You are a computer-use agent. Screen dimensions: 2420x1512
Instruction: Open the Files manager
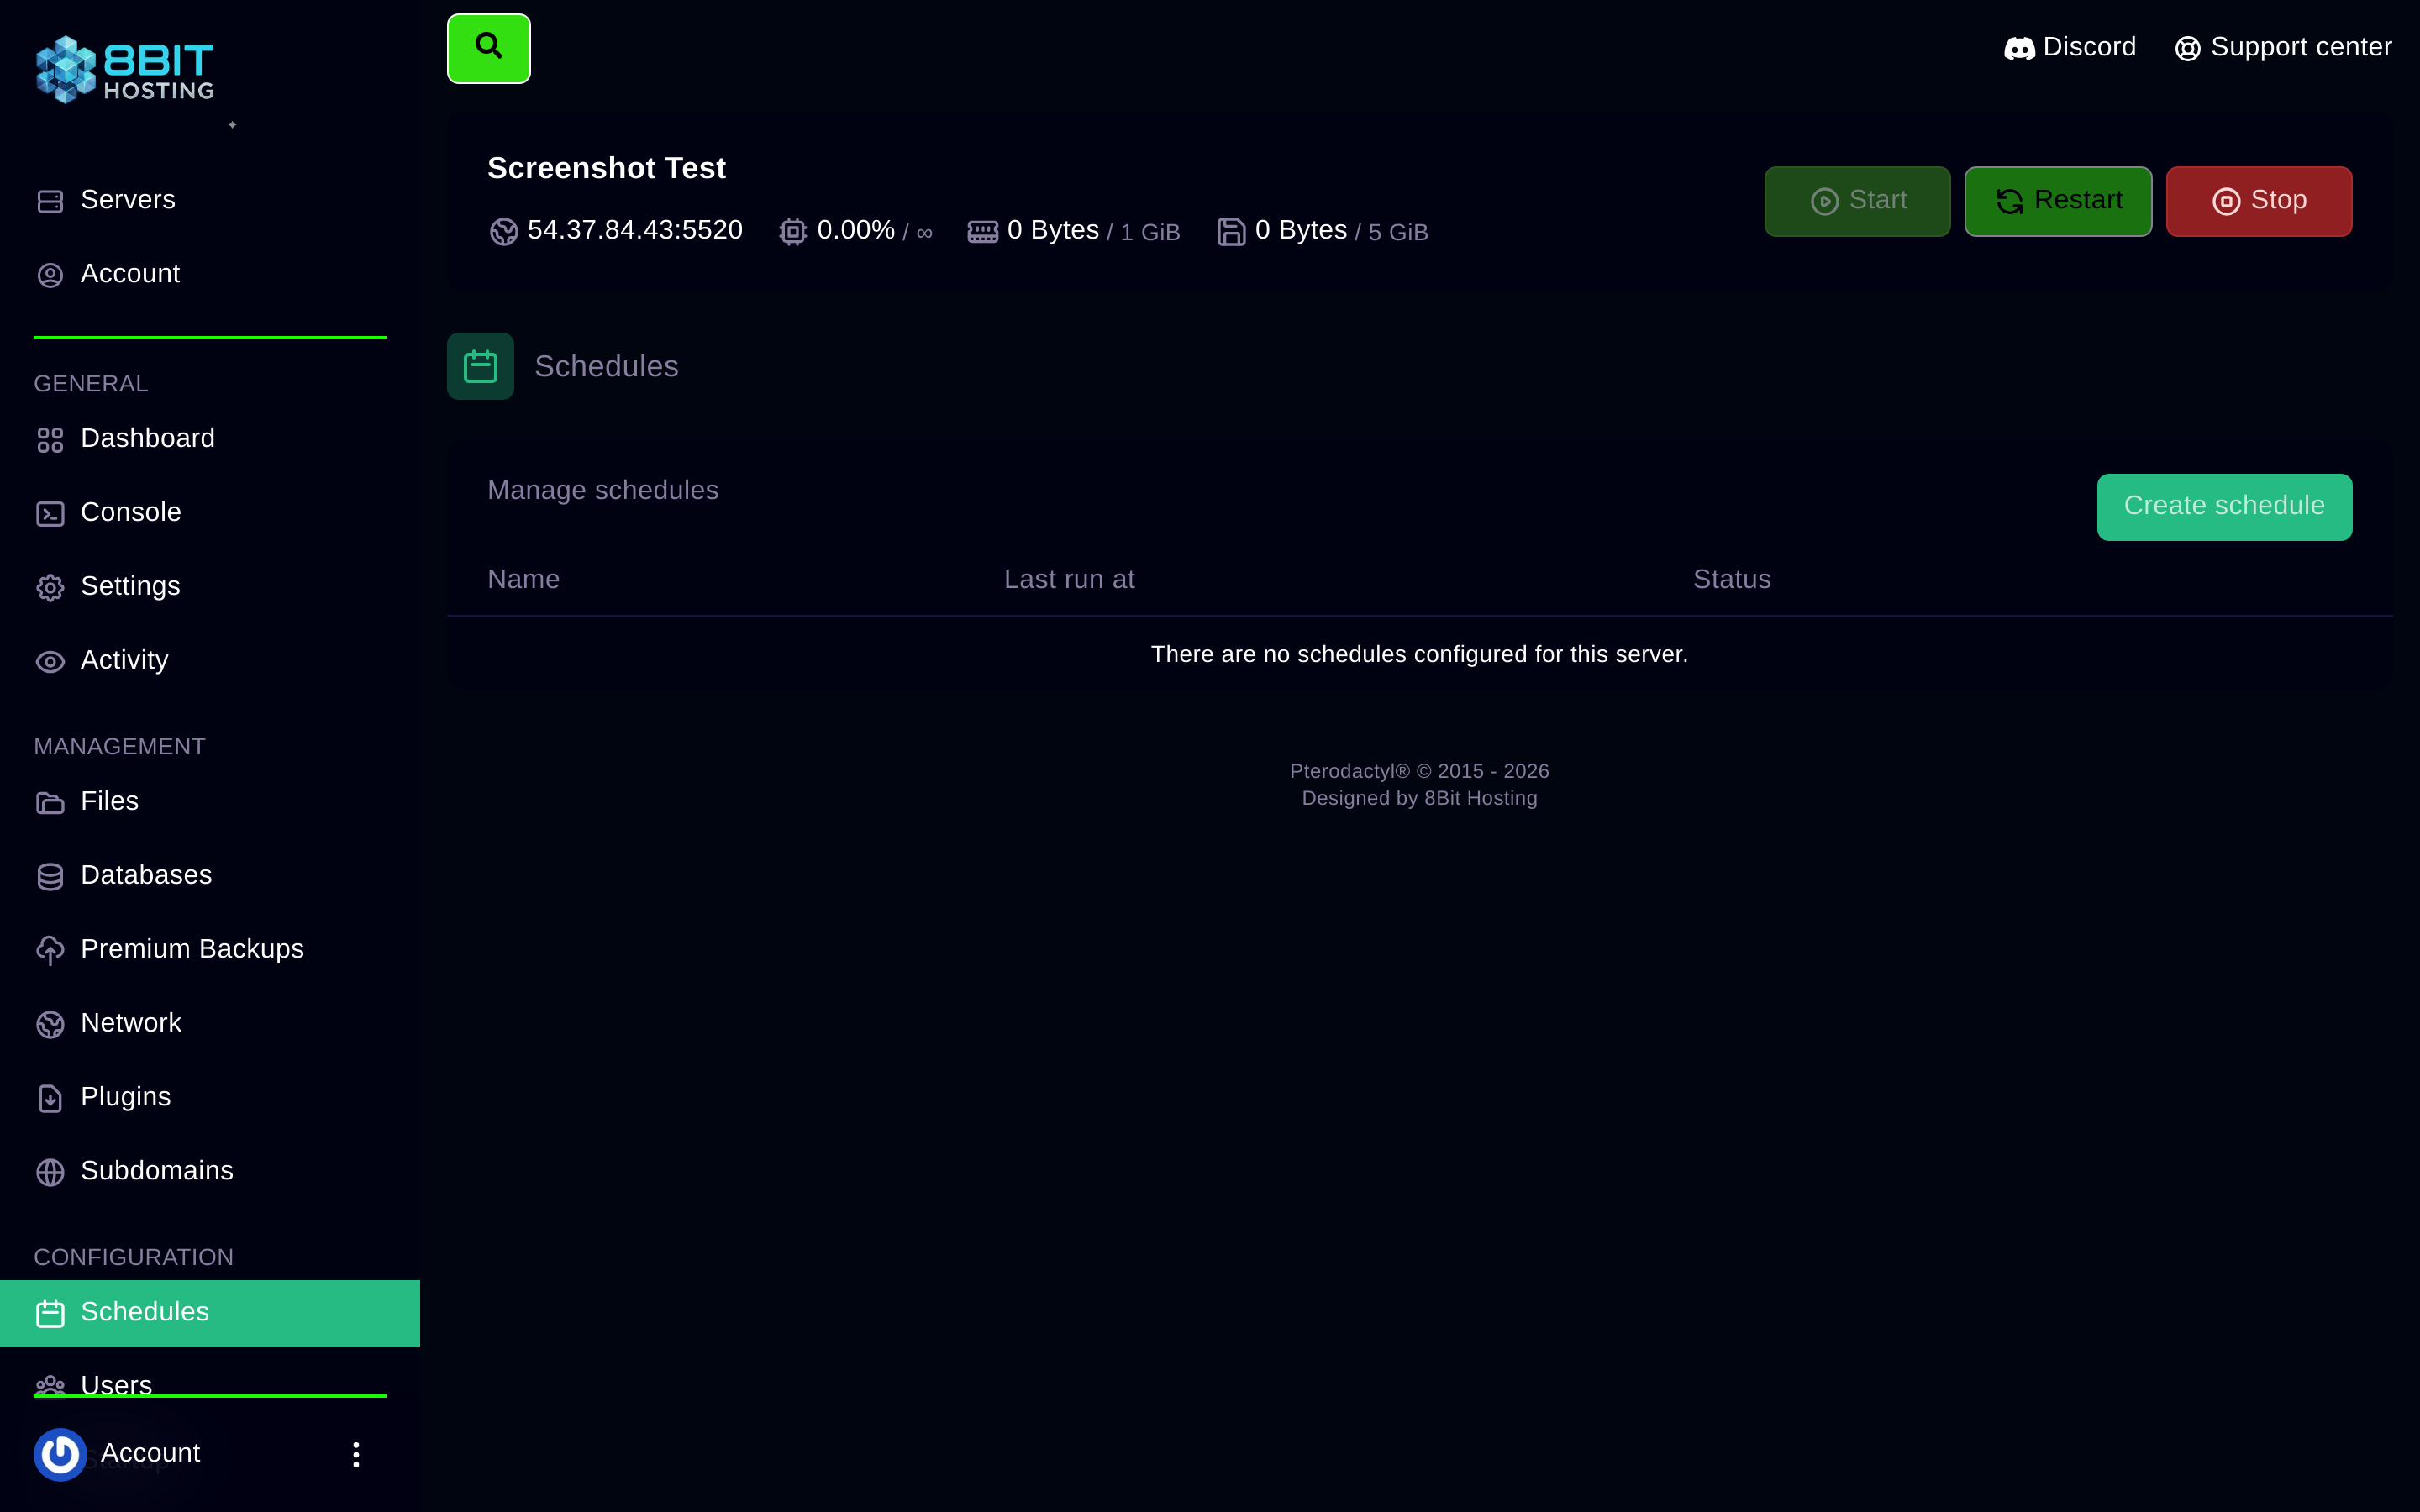(x=210, y=801)
